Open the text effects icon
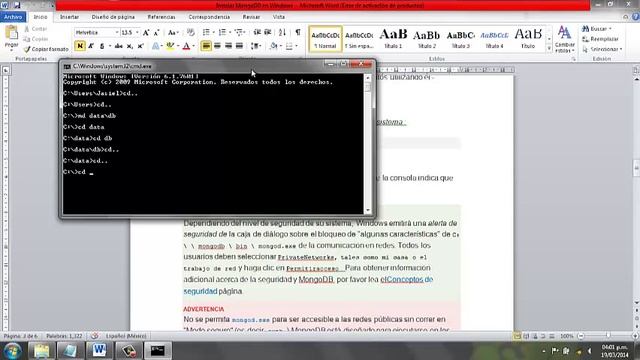This screenshot has width=640, height=360. pyautogui.click(x=156, y=46)
